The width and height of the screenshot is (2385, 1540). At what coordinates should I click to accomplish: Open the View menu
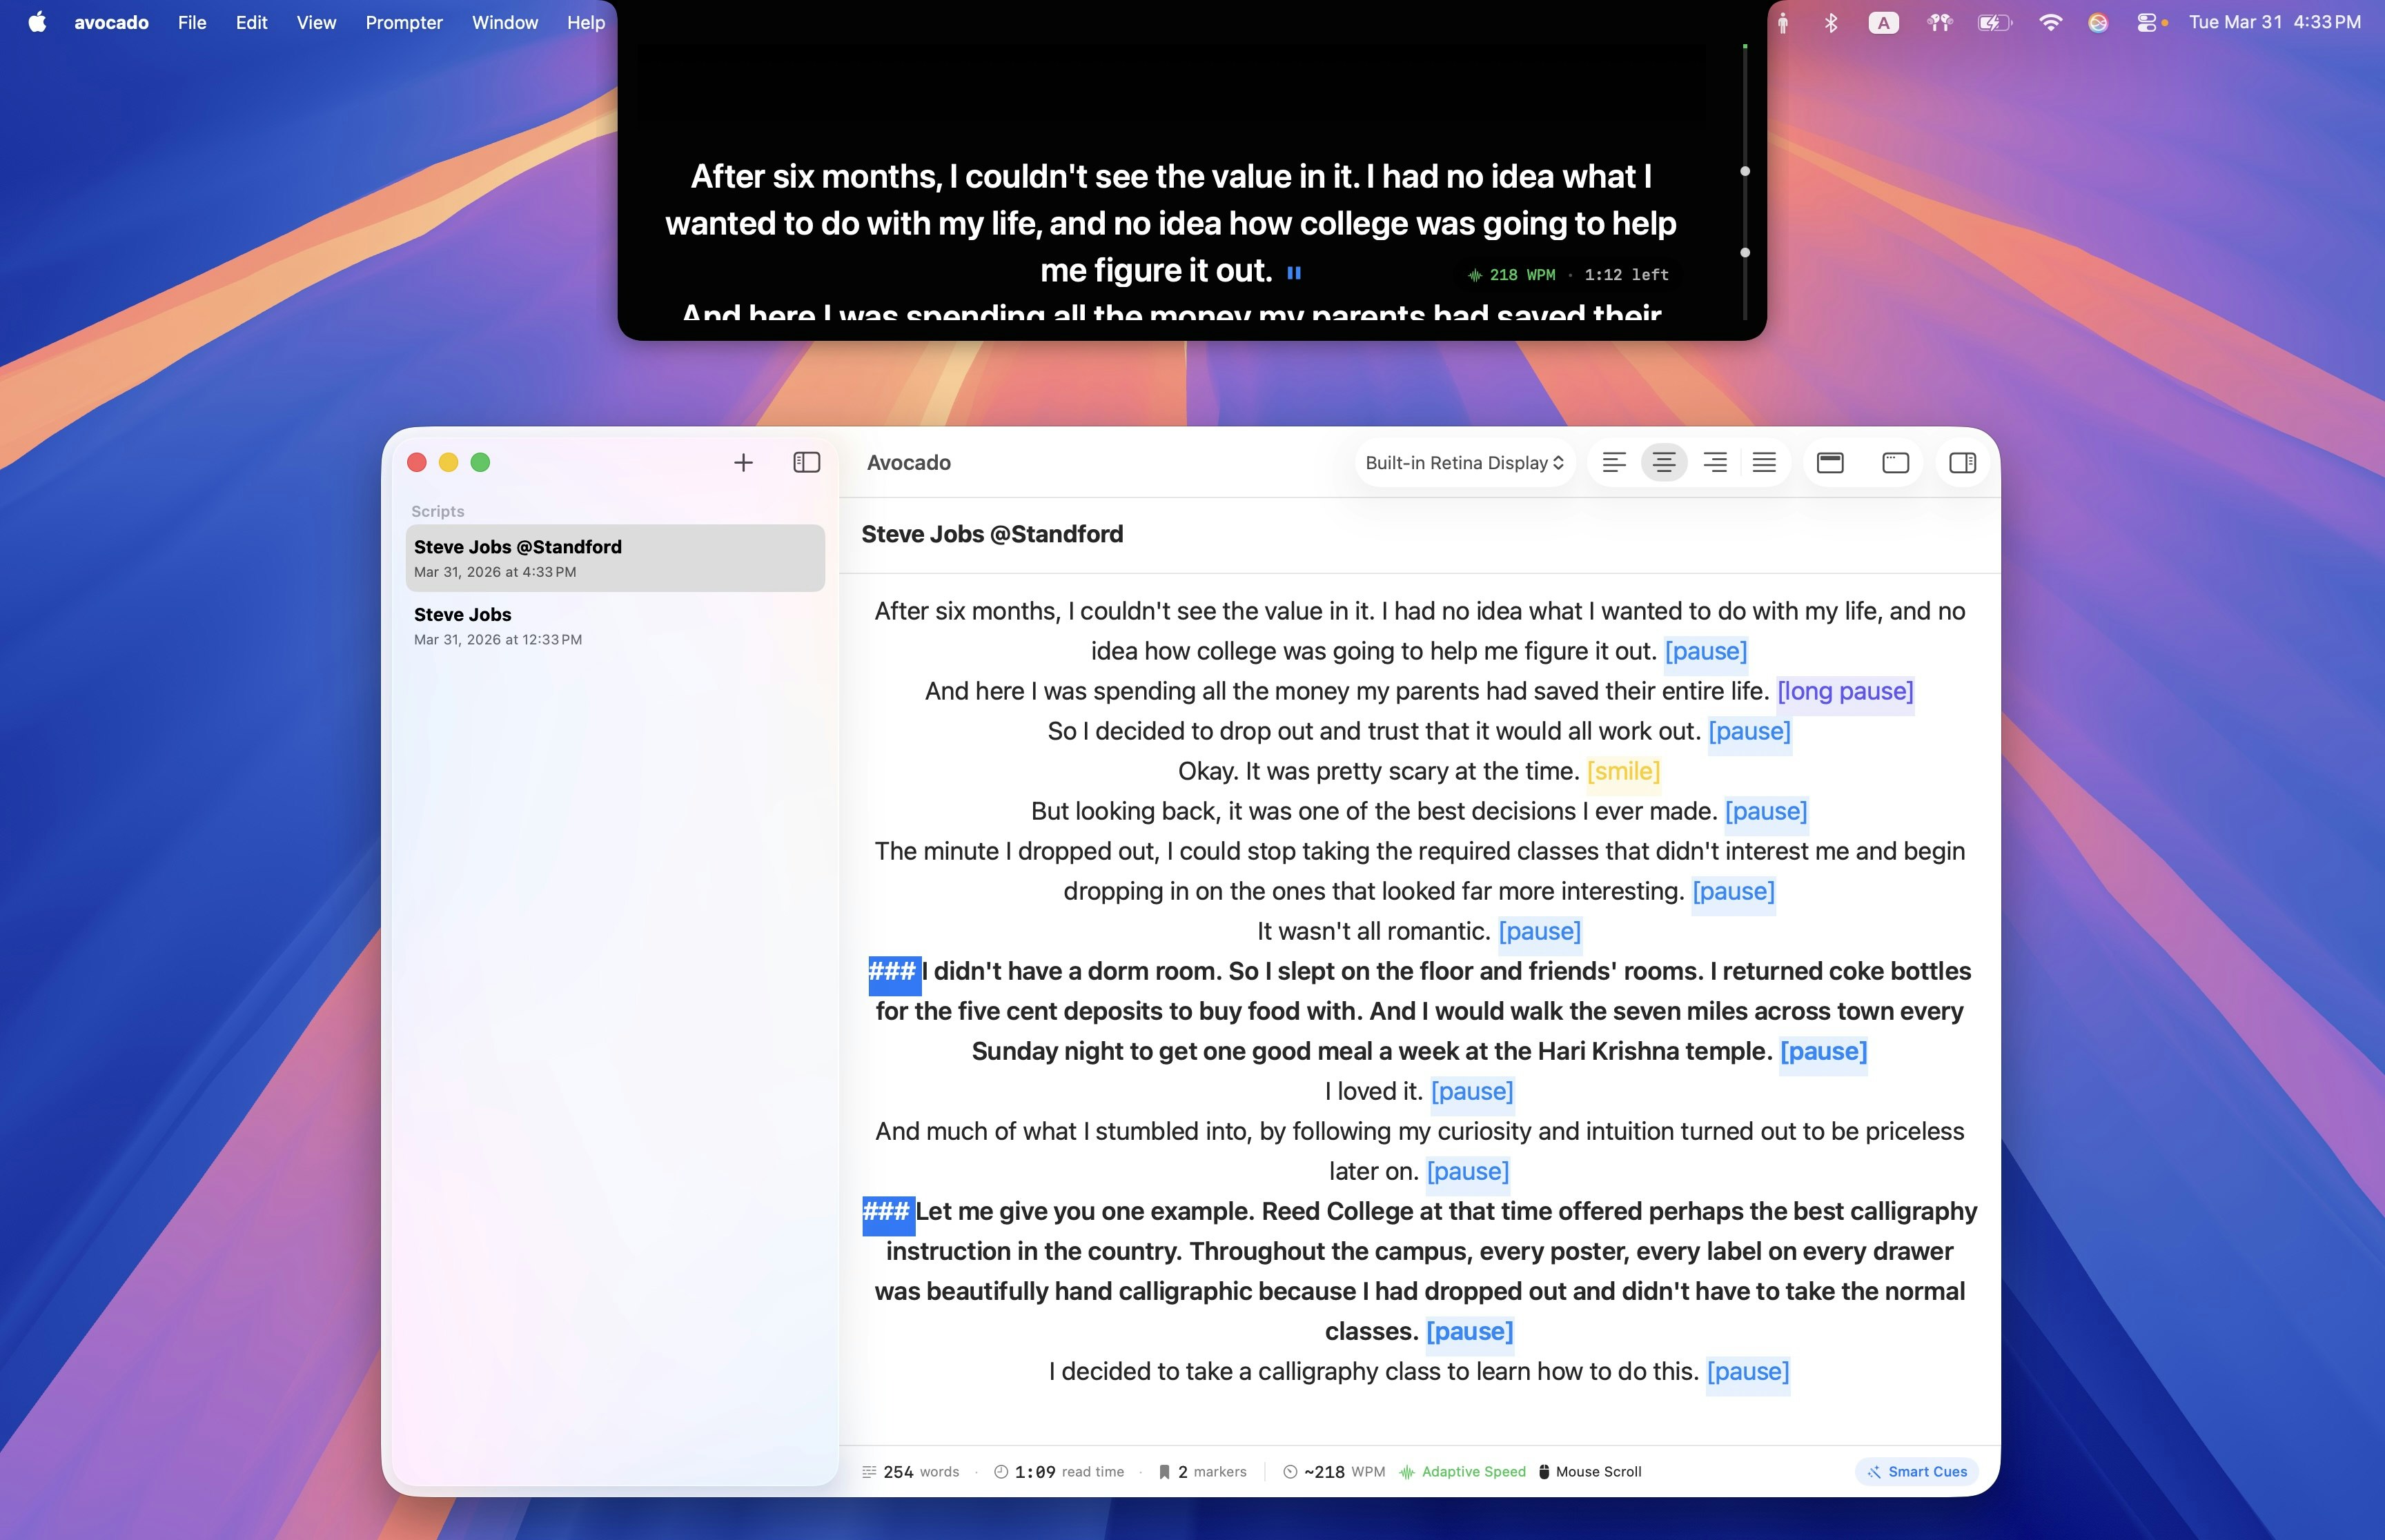[x=316, y=22]
